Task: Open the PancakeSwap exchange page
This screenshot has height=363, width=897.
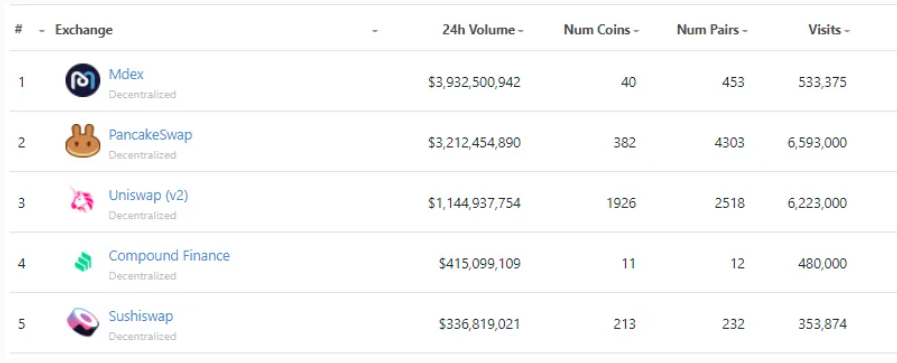Action: (x=150, y=135)
